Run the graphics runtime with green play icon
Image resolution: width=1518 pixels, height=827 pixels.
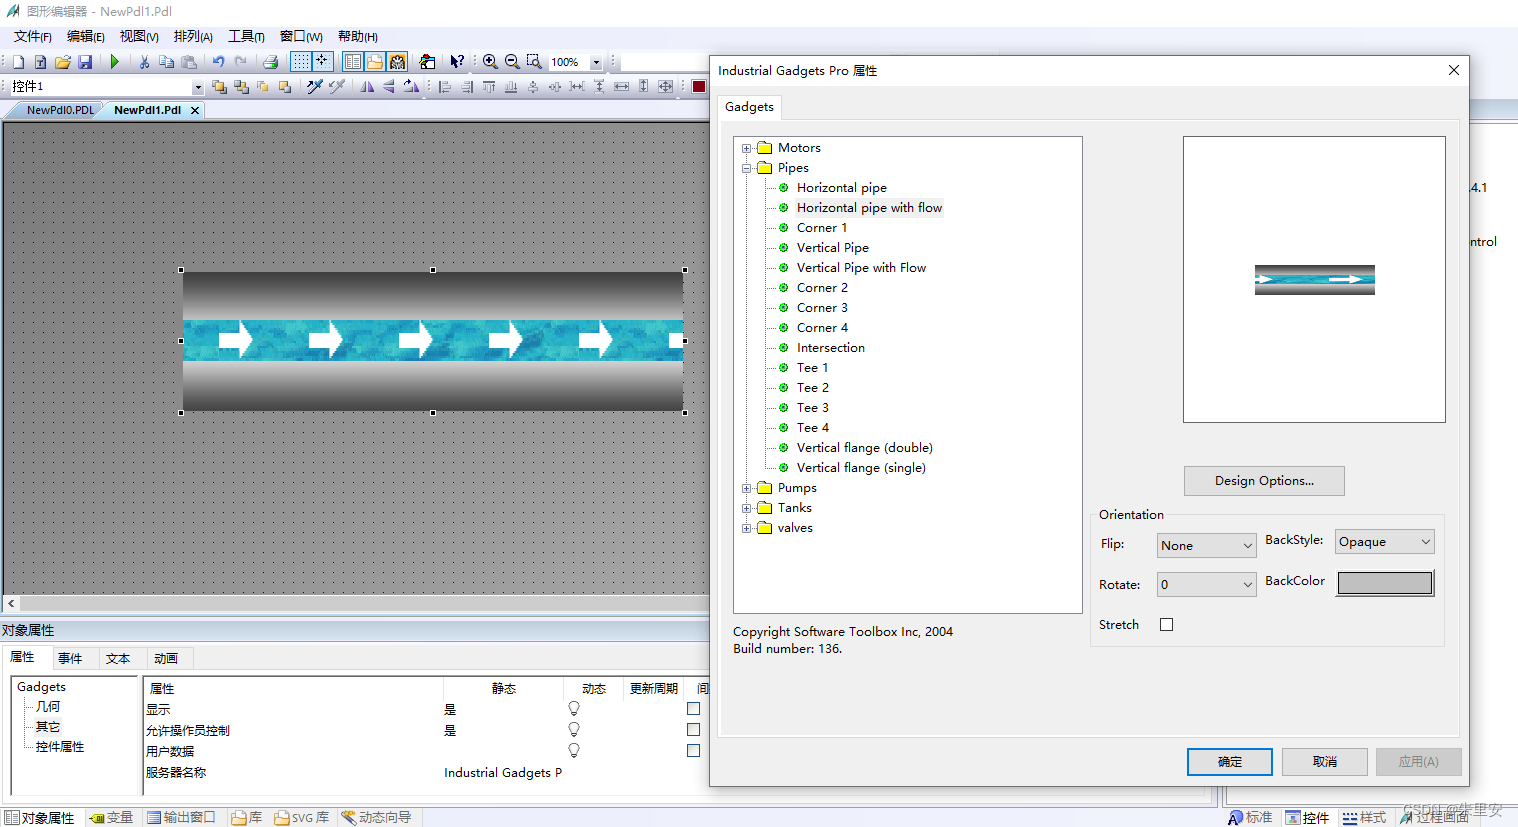[x=115, y=61]
